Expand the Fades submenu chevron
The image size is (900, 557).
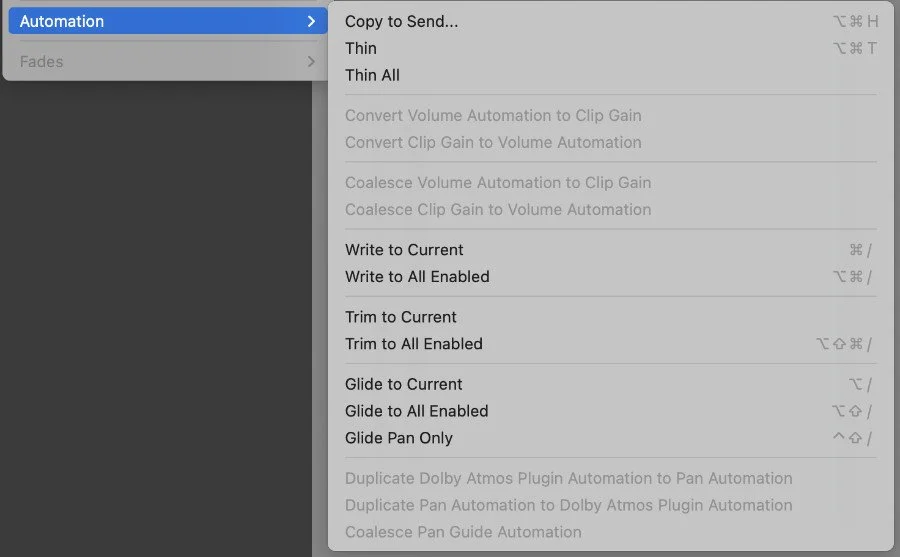coord(311,61)
